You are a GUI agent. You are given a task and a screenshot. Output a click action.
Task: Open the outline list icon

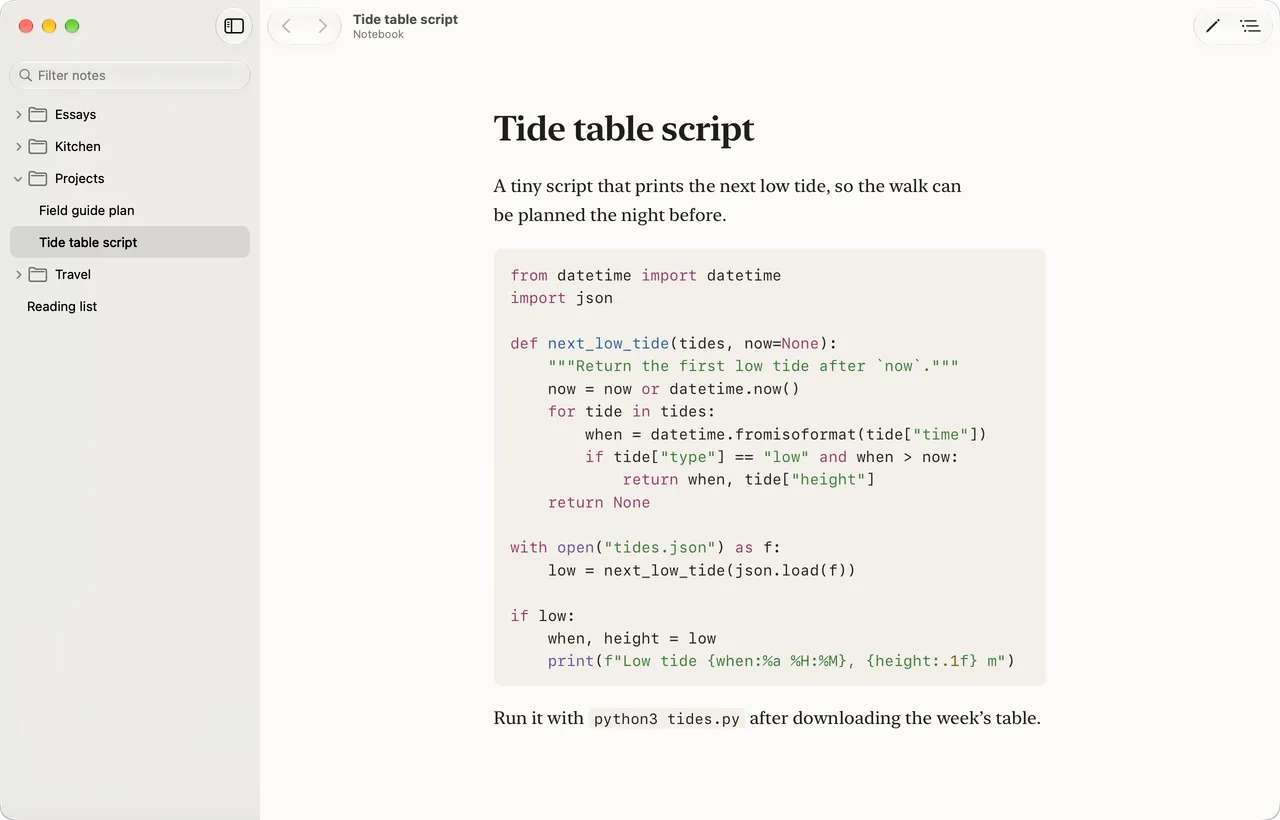tap(1249, 26)
